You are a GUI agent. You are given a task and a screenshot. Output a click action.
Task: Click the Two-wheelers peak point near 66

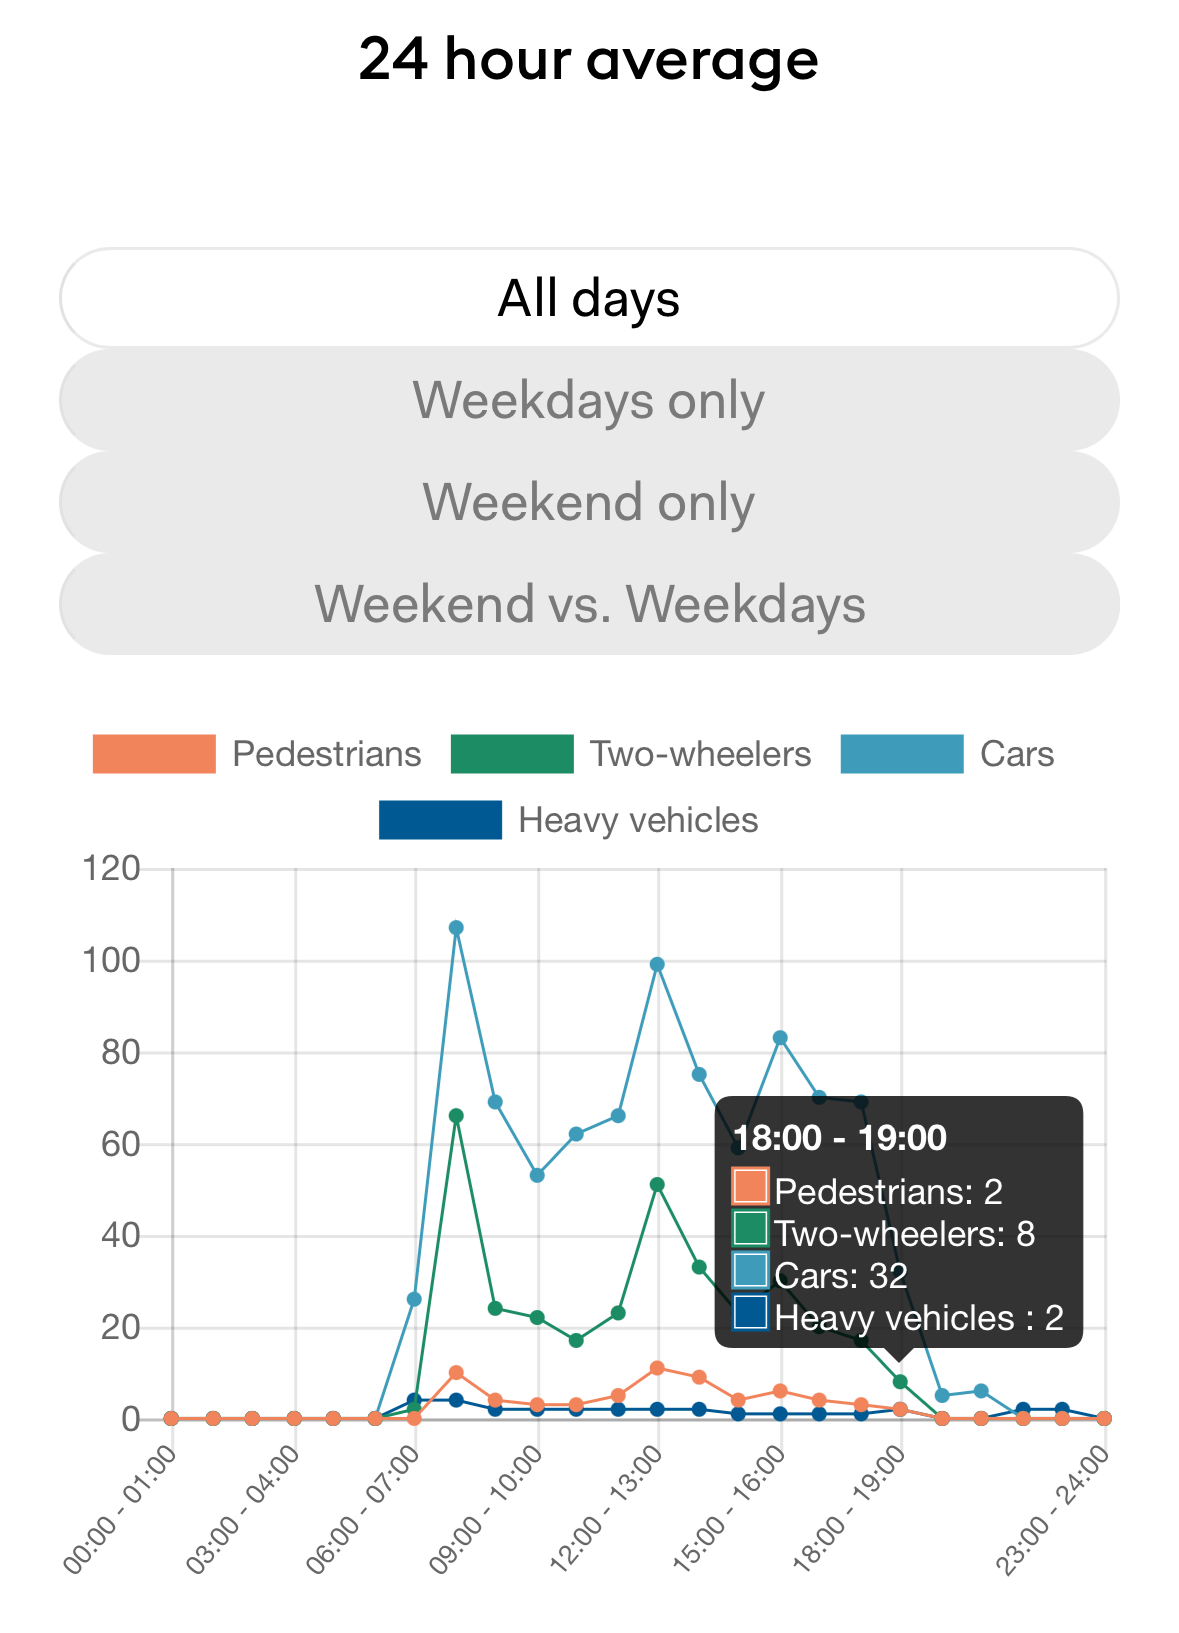(456, 1115)
